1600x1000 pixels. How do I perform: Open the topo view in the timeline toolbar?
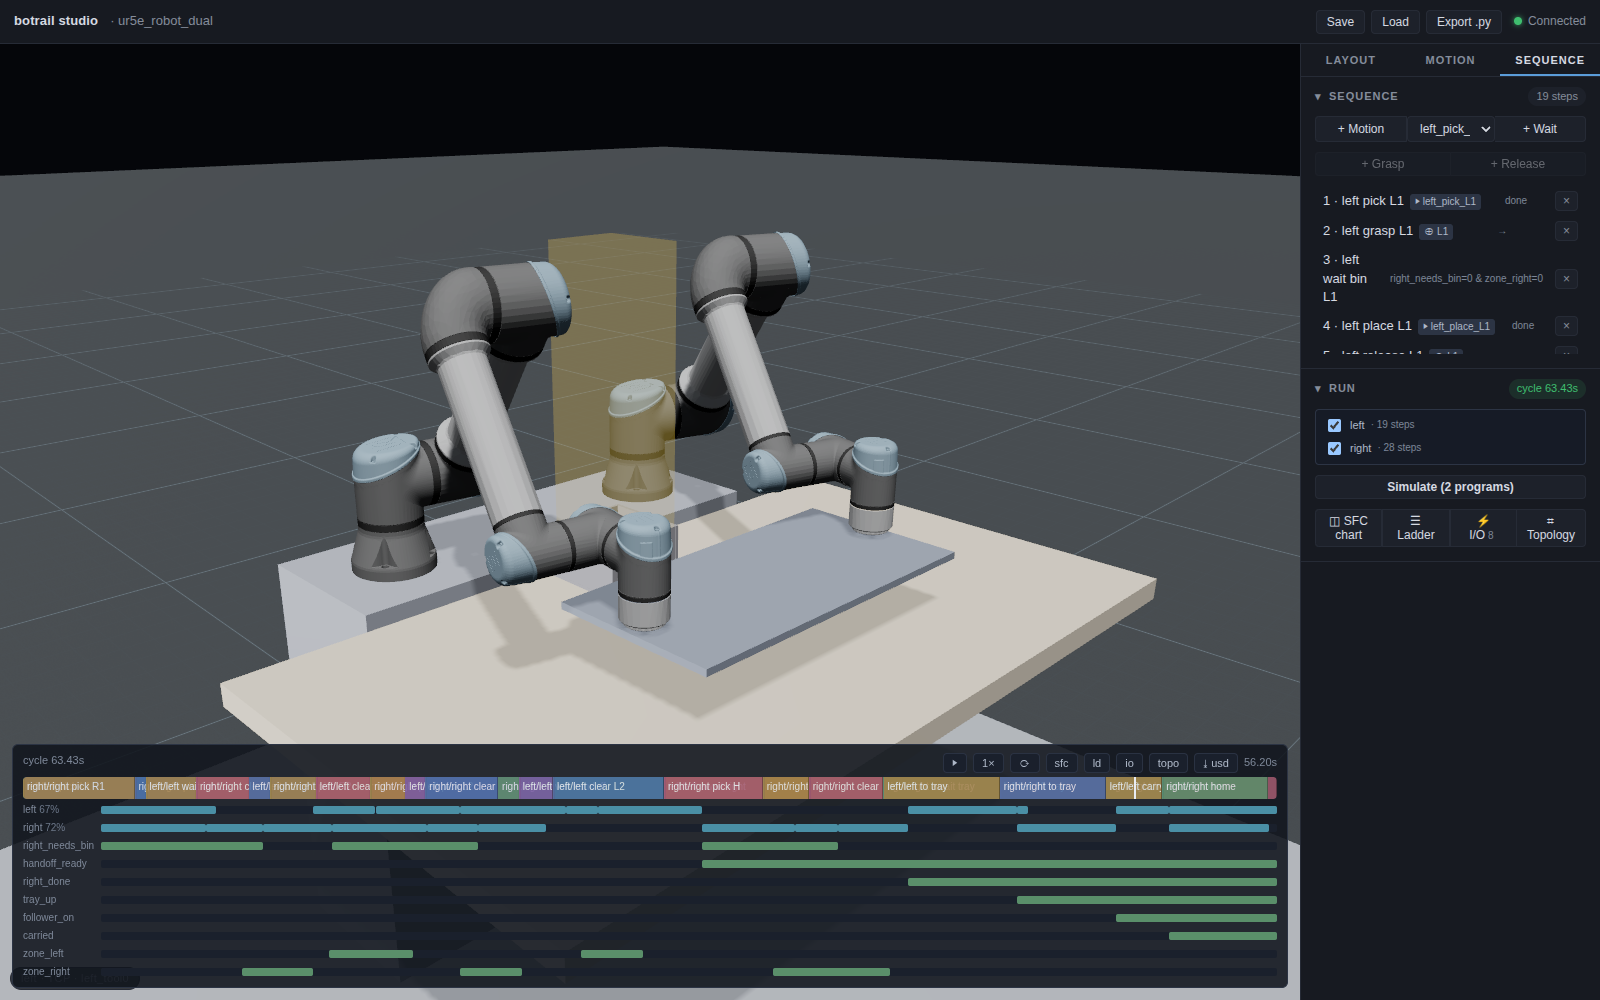[1168, 763]
